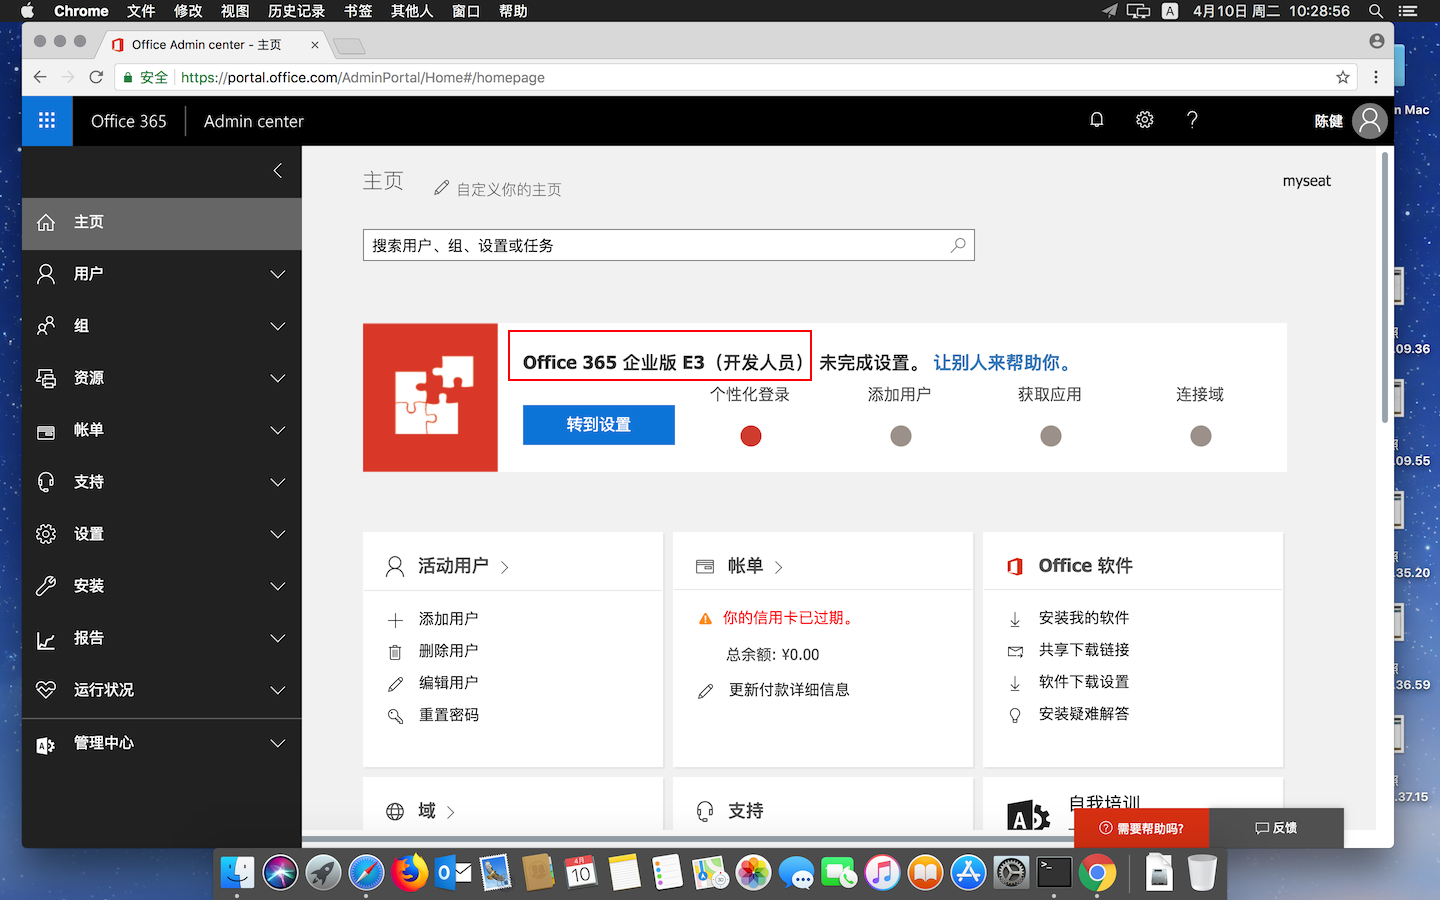Click the 需要帮助吗? button

click(x=1141, y=828)
